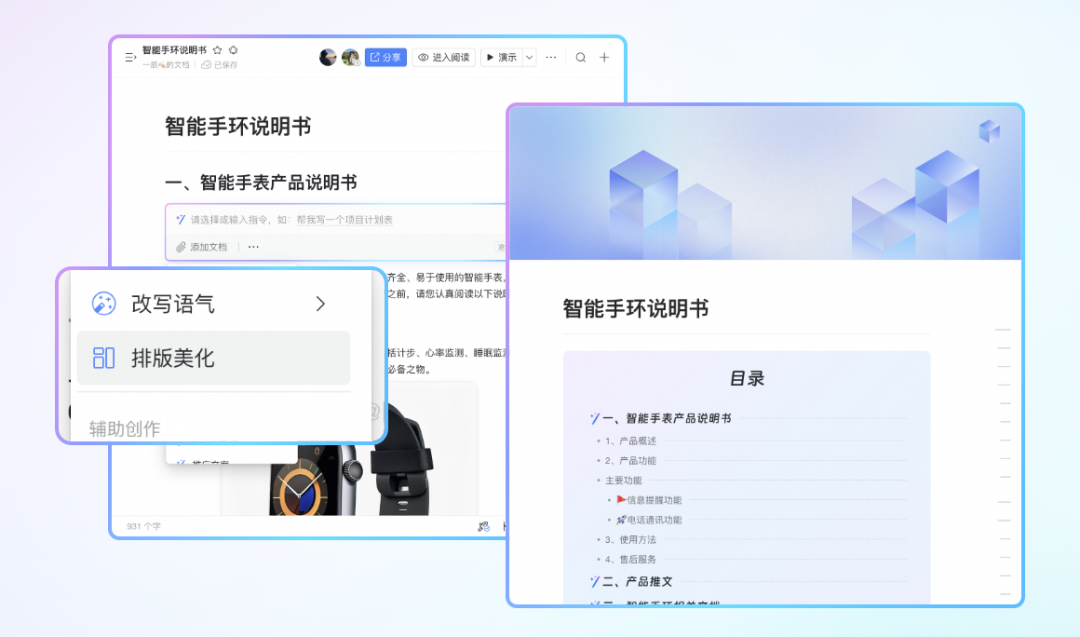Click the top outline marker on right edge
The height and width of the screenshot is (637, 1080).
pyautogui.click(x=1003, y=330)
